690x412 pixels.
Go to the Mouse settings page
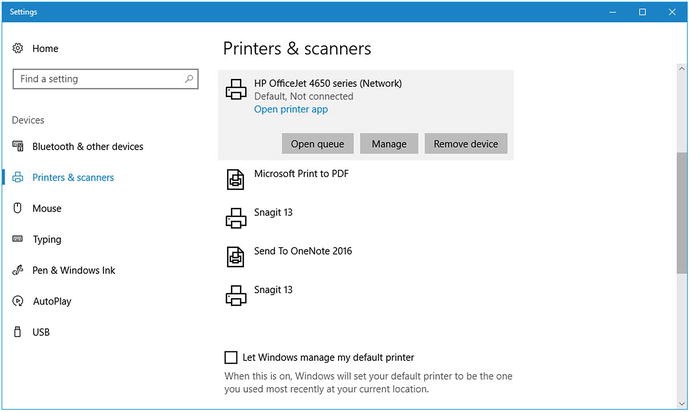point(47,208)
